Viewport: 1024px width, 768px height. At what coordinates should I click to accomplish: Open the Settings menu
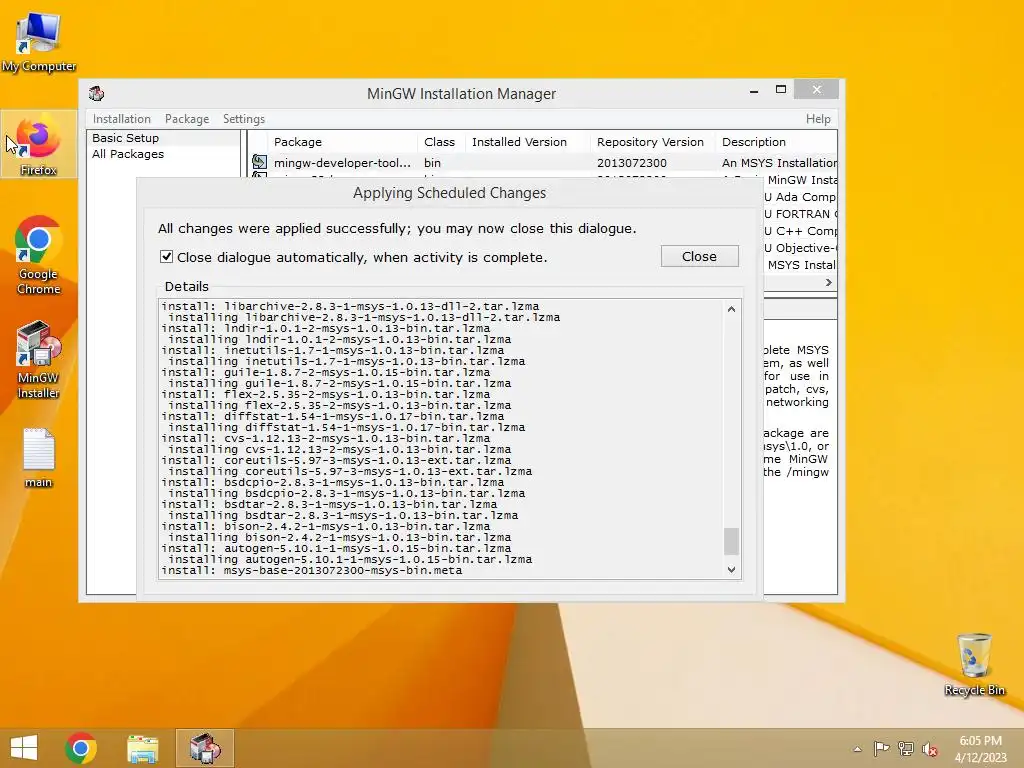pyautogui.click(x=244, y=119)
